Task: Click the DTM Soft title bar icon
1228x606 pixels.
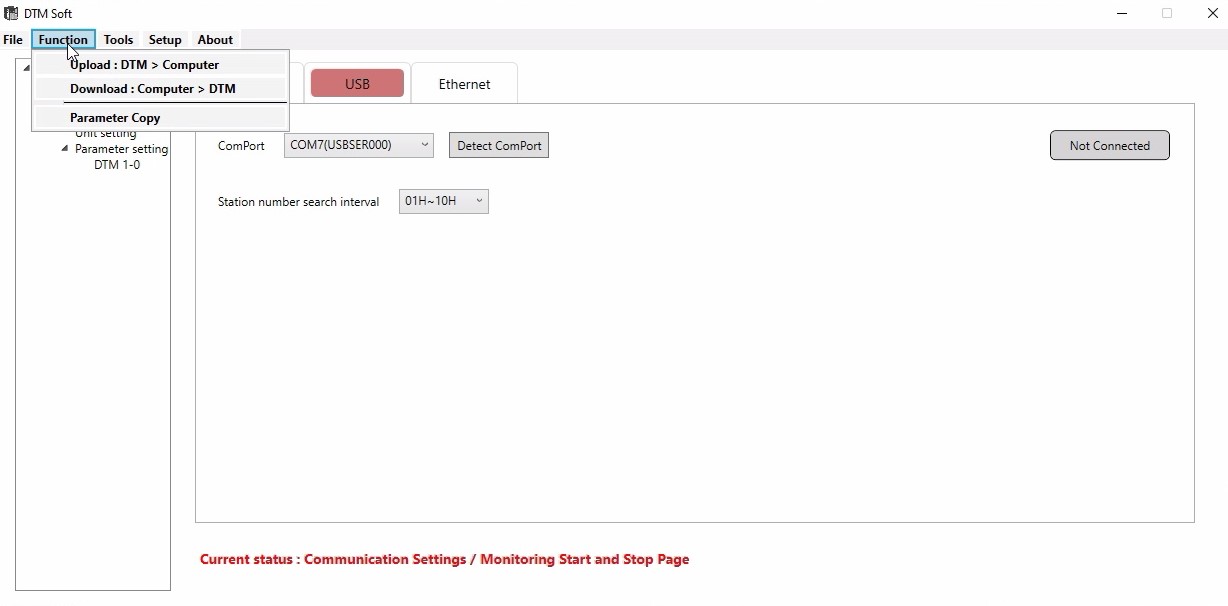Action: (x=12, y=13)
